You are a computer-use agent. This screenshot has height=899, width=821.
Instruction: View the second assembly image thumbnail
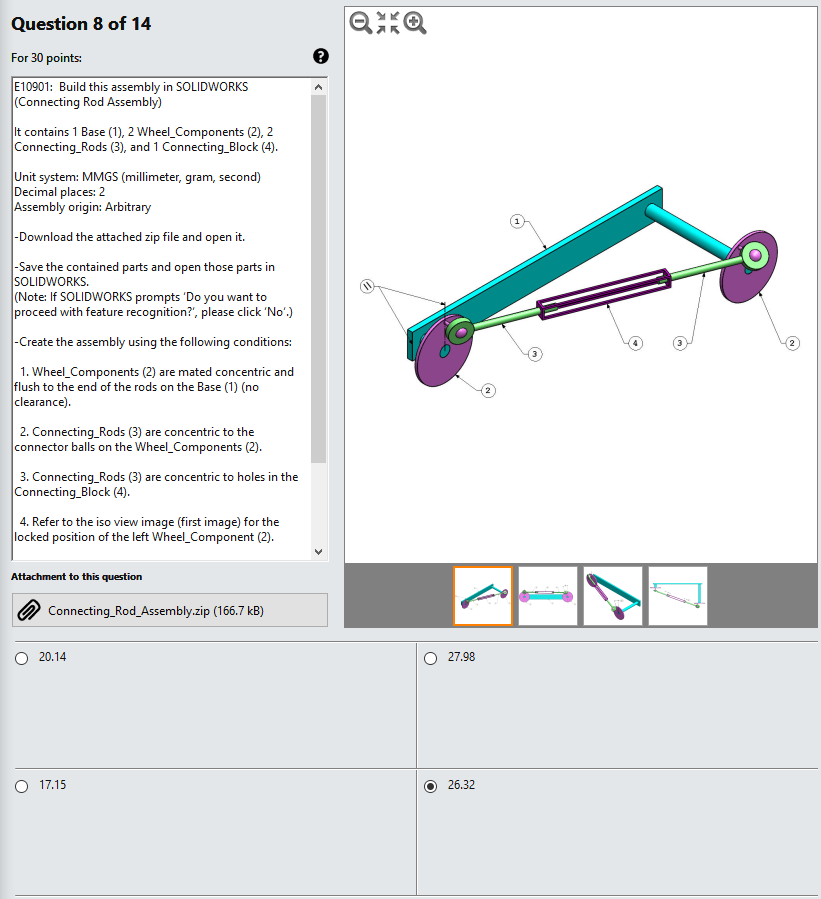pyautogui.click(x=547, y=595)
